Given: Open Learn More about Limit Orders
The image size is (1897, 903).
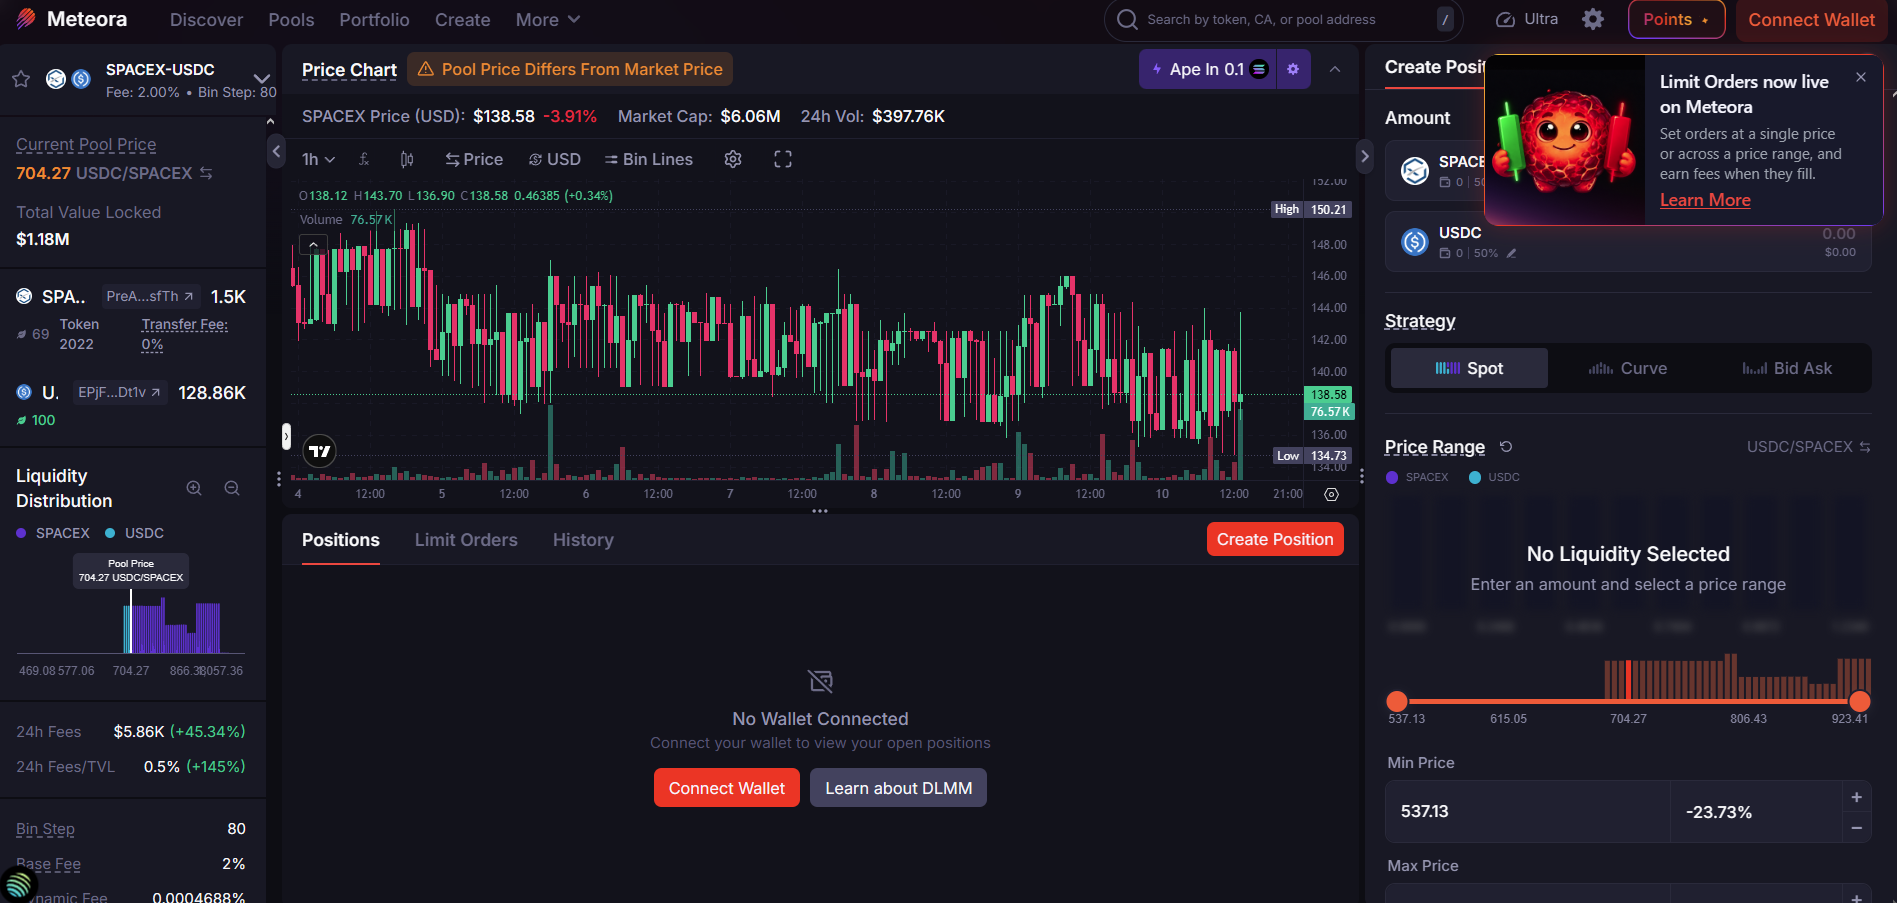Looking at the screenshot, I should (1705, 200).
